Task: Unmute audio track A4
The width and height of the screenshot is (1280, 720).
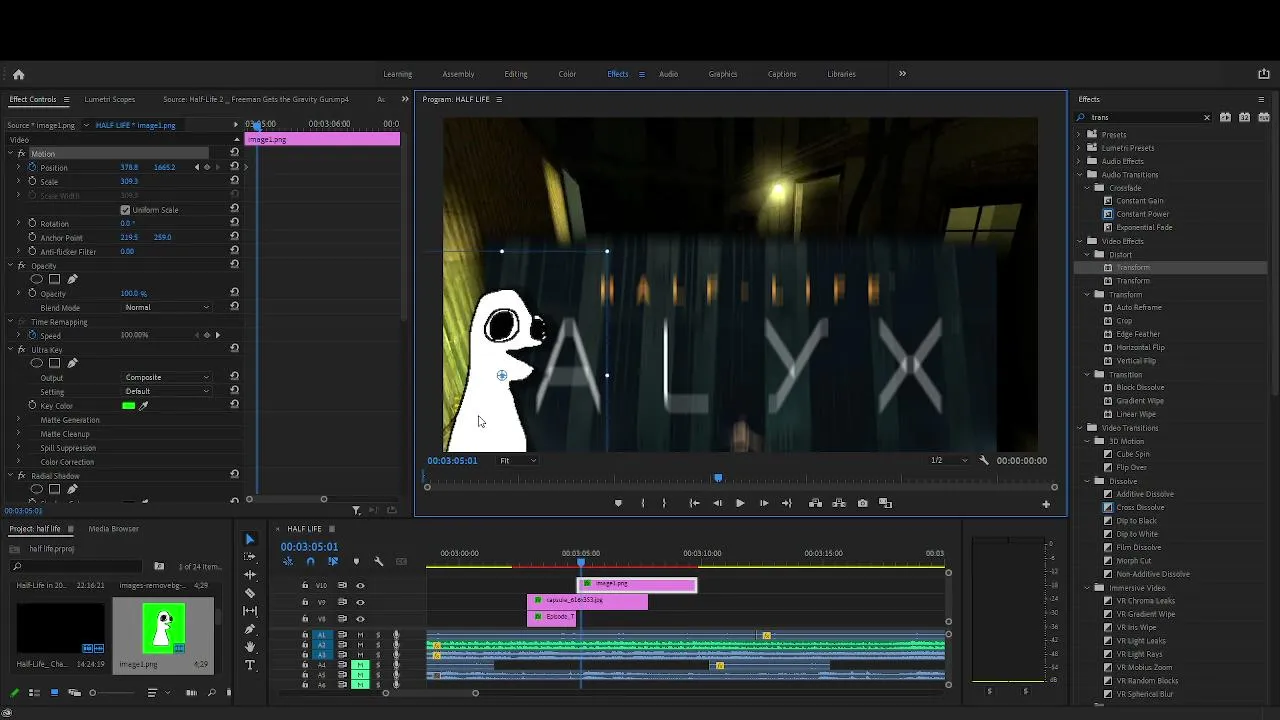Action: pos(360,665)
